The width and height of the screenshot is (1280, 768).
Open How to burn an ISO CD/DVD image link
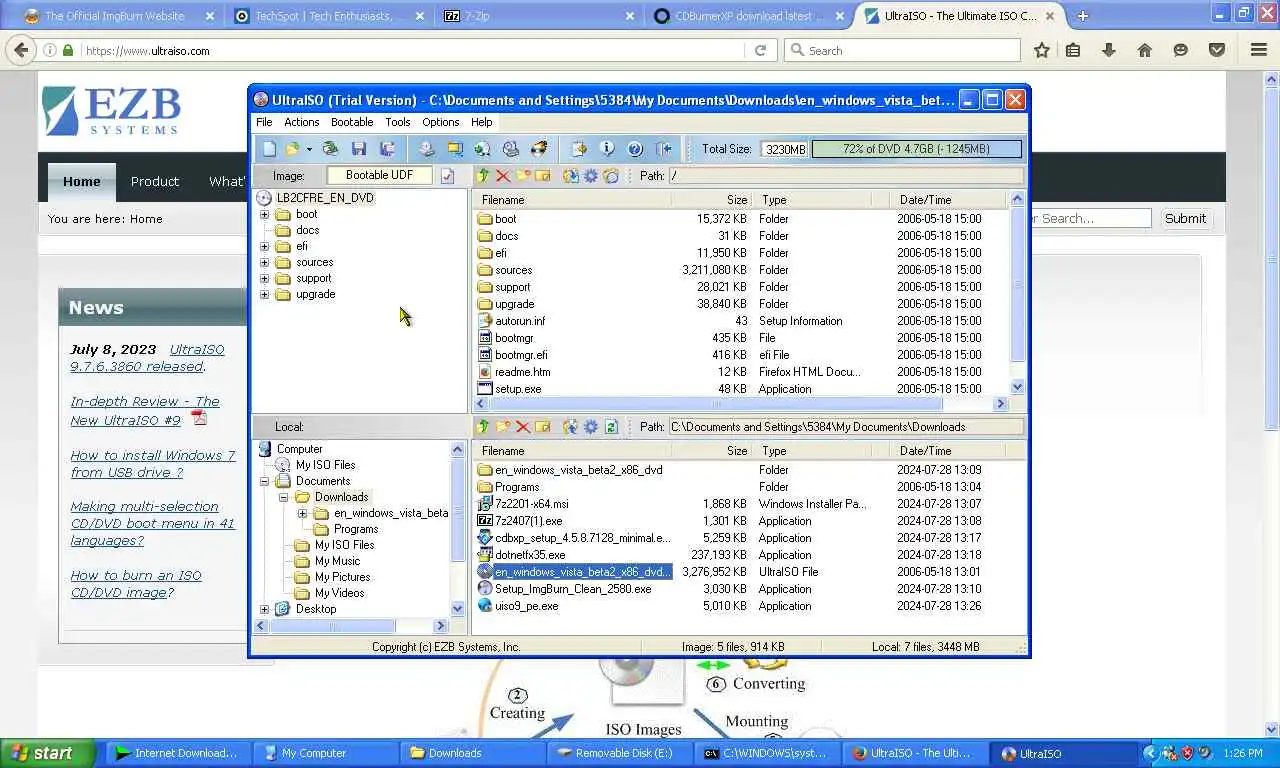pos(135,584)
